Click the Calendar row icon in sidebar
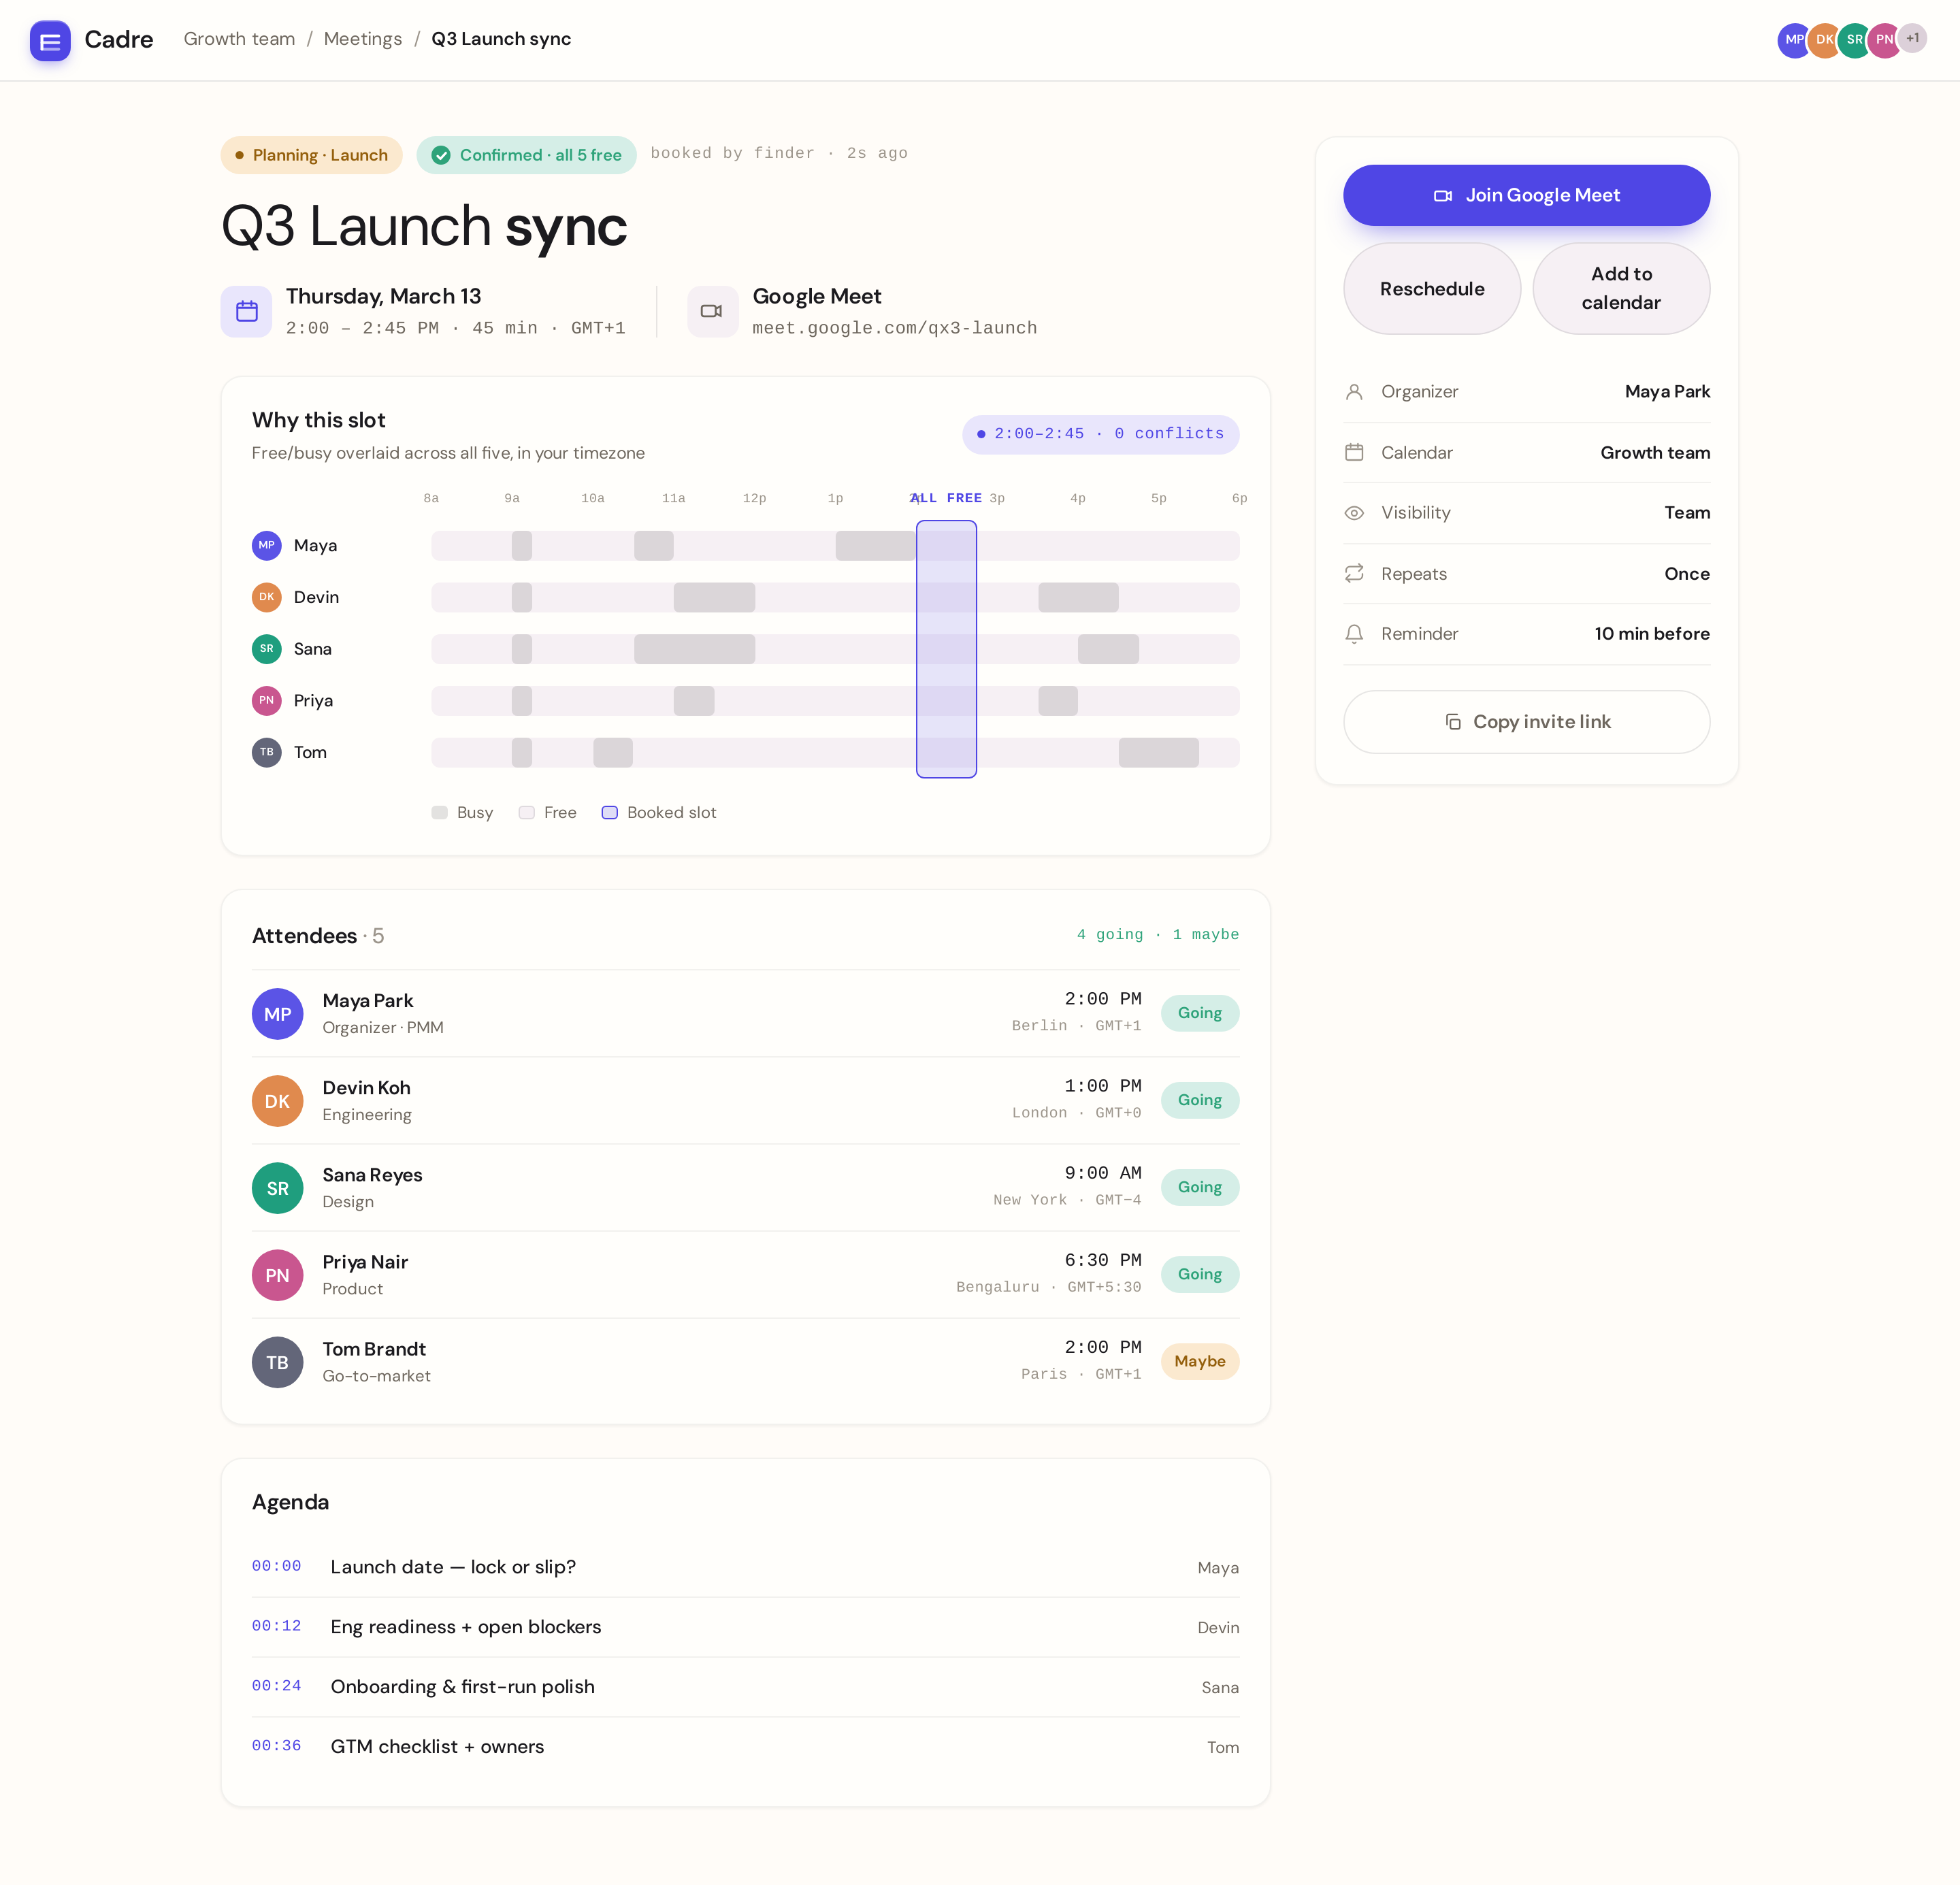The width and height of the screenshot is (1960, 1885). [1354, 452]
